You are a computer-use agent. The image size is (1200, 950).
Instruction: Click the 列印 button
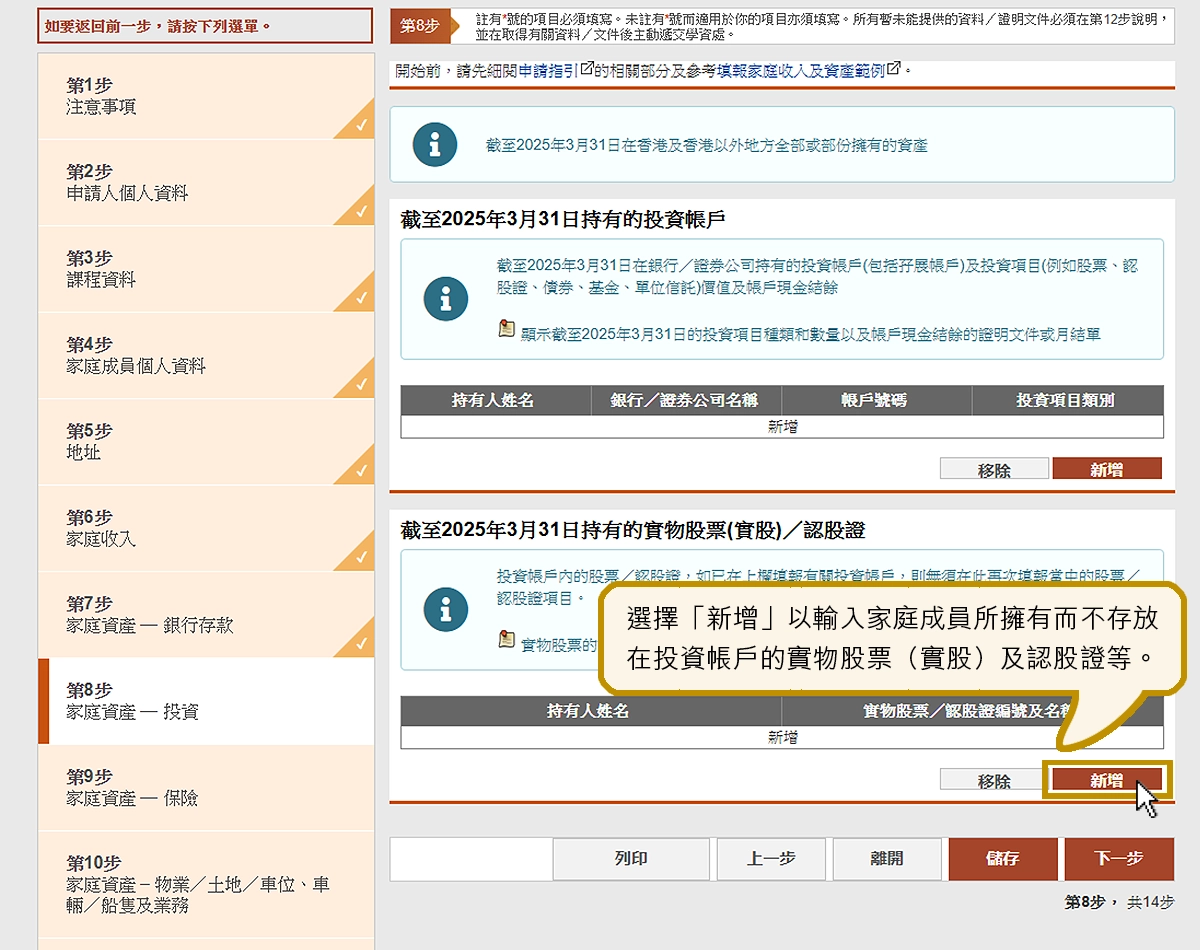coord(631,859)
